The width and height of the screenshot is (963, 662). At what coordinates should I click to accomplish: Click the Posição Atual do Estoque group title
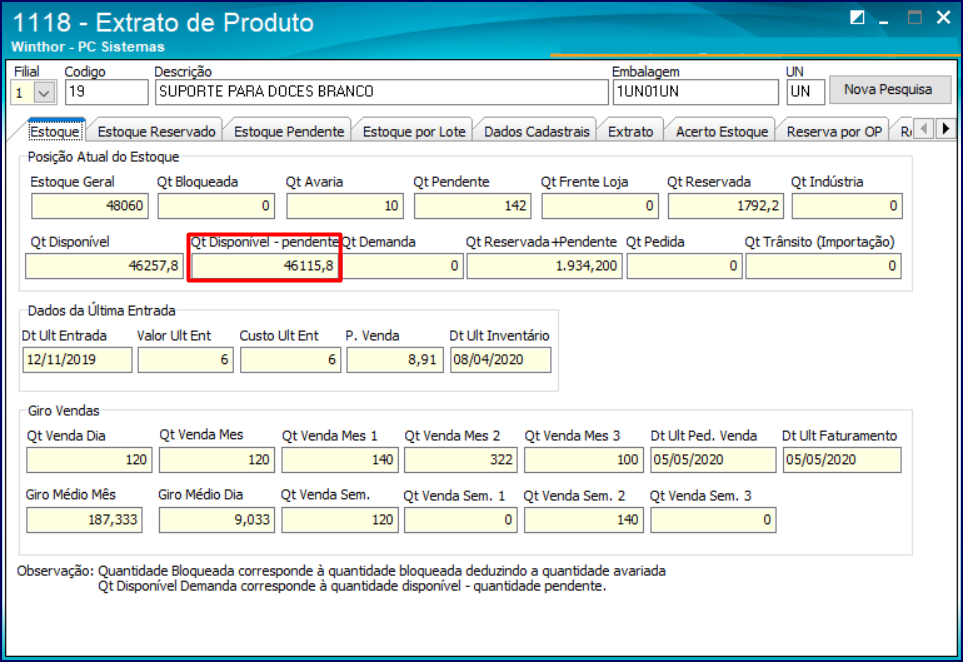click(x=103, y=157)
